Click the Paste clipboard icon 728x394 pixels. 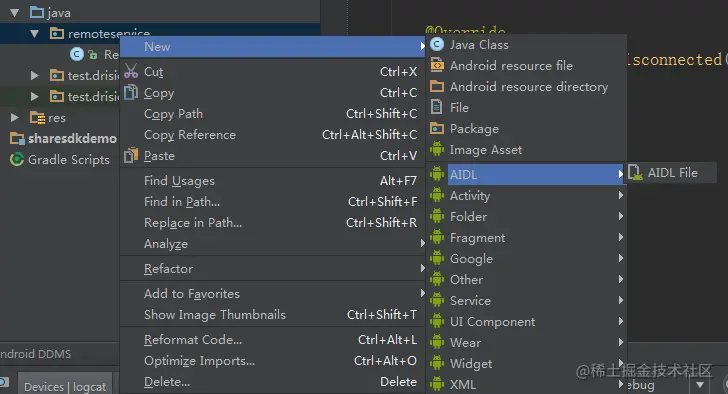click(x=131, y=155)
